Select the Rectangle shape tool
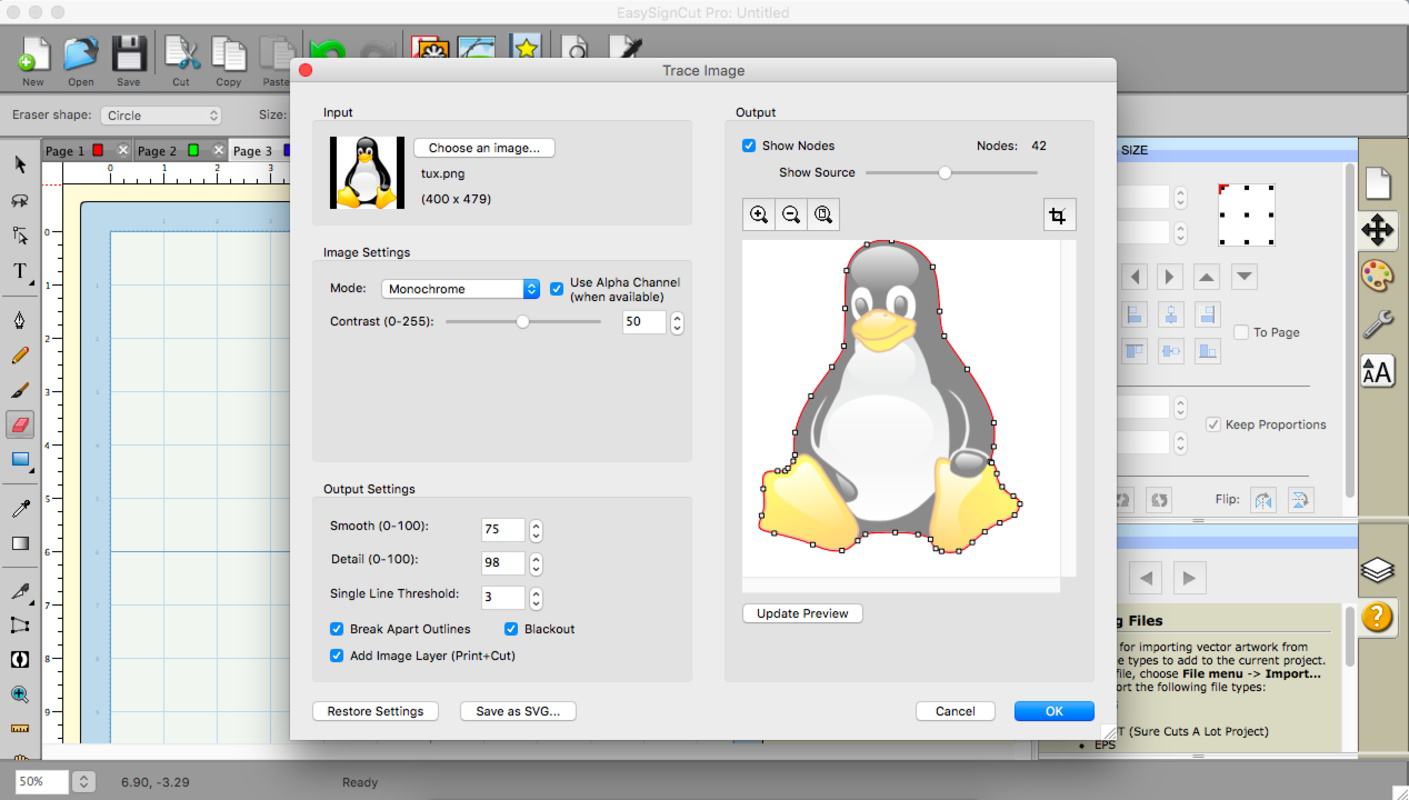 click(x=20, y=460)
